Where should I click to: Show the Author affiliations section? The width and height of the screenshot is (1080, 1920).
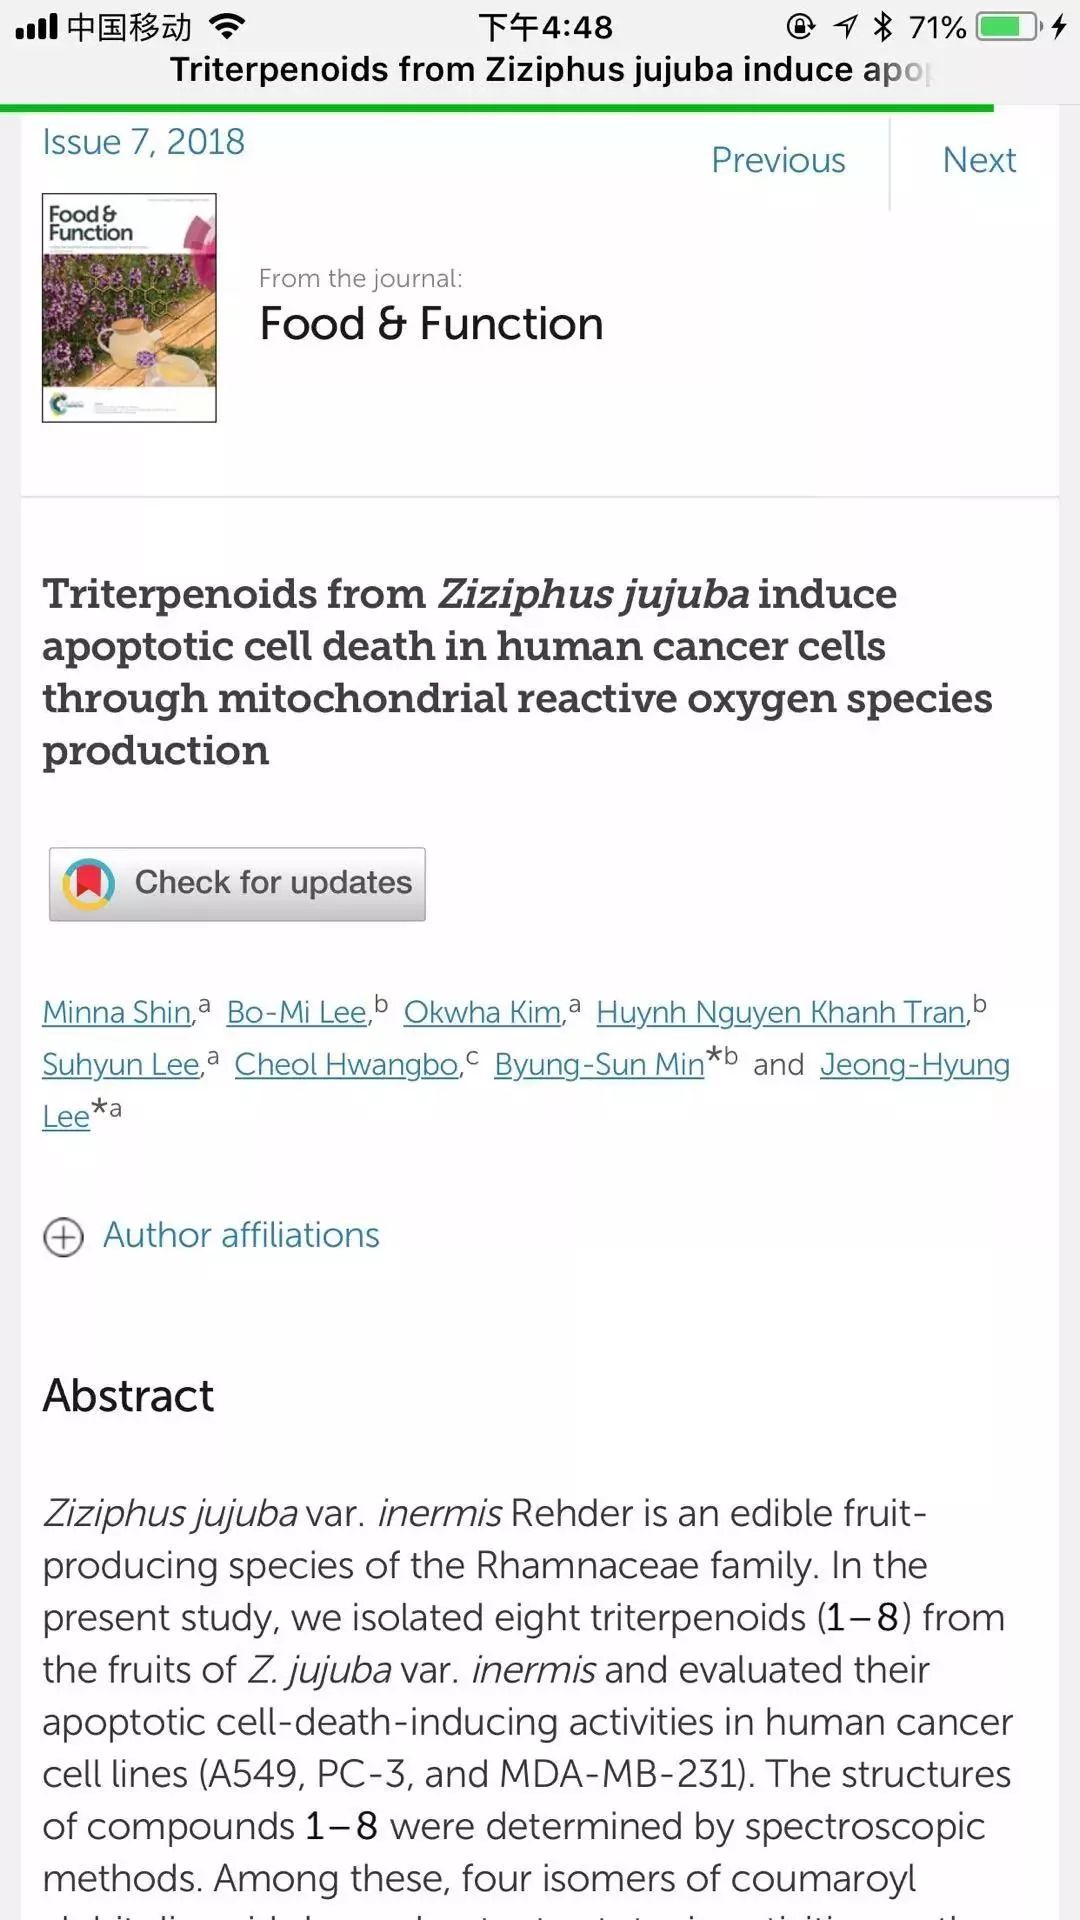(241, 1236)
